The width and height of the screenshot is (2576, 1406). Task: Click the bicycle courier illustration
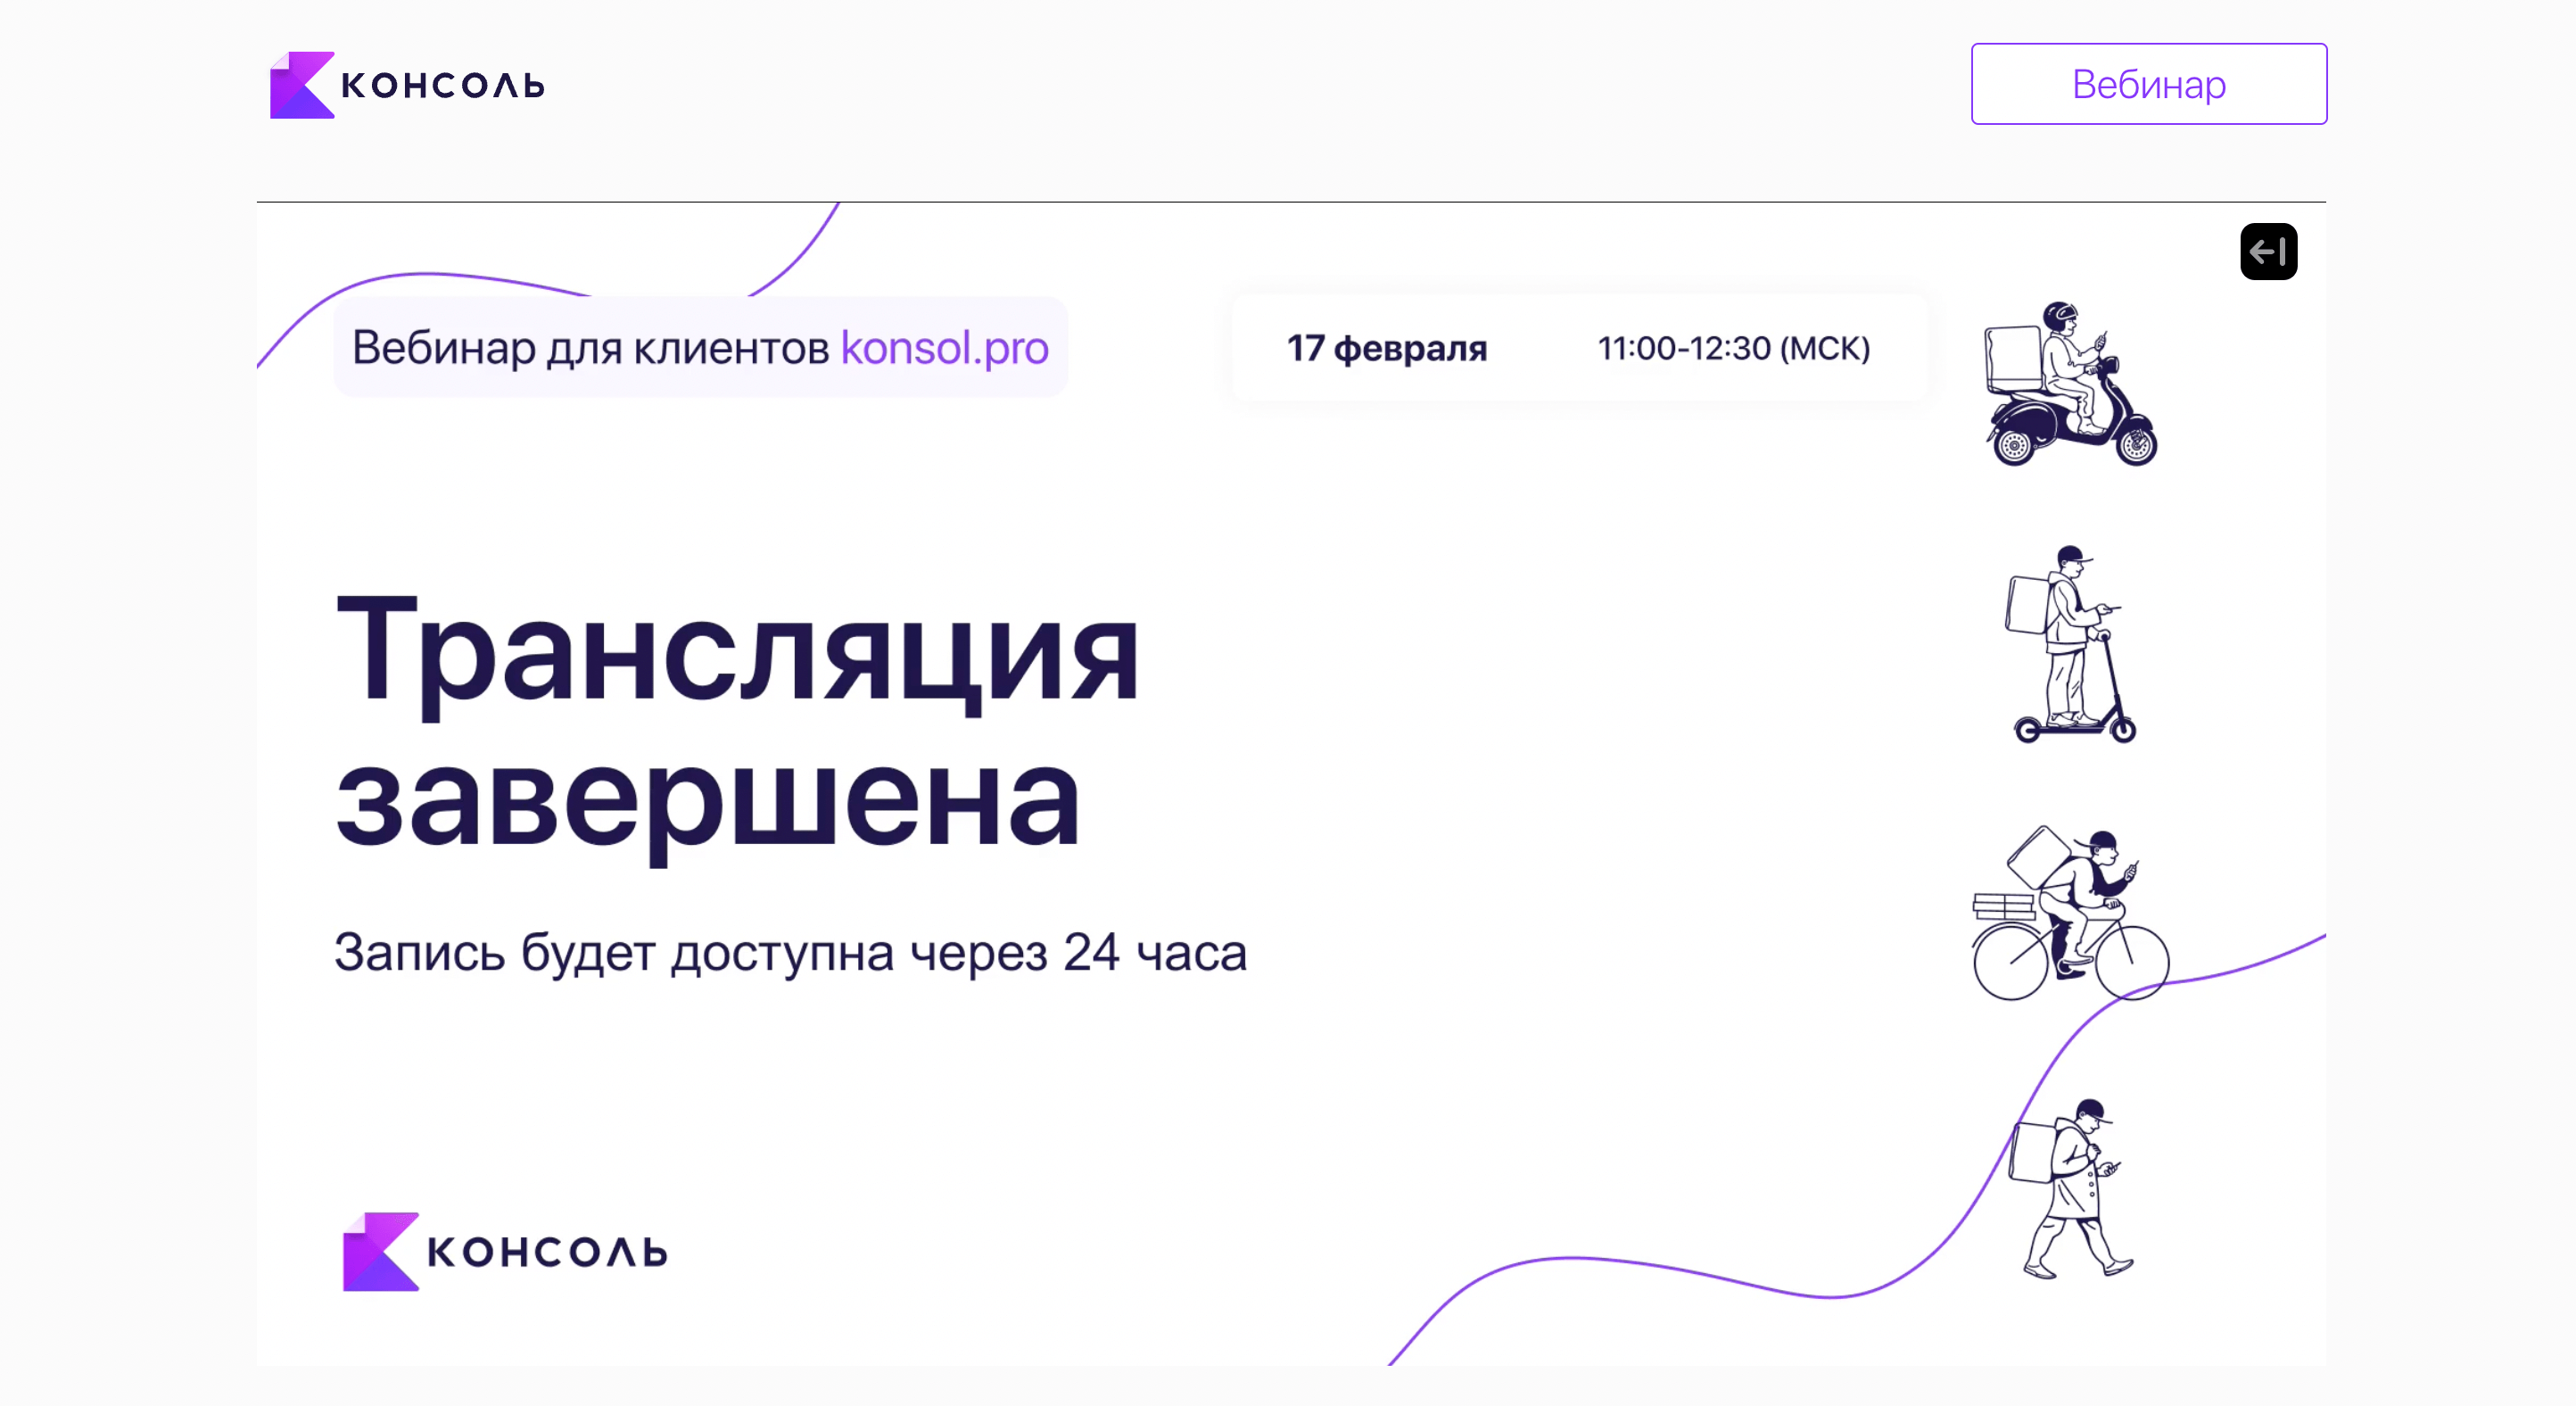[2069, 913]
